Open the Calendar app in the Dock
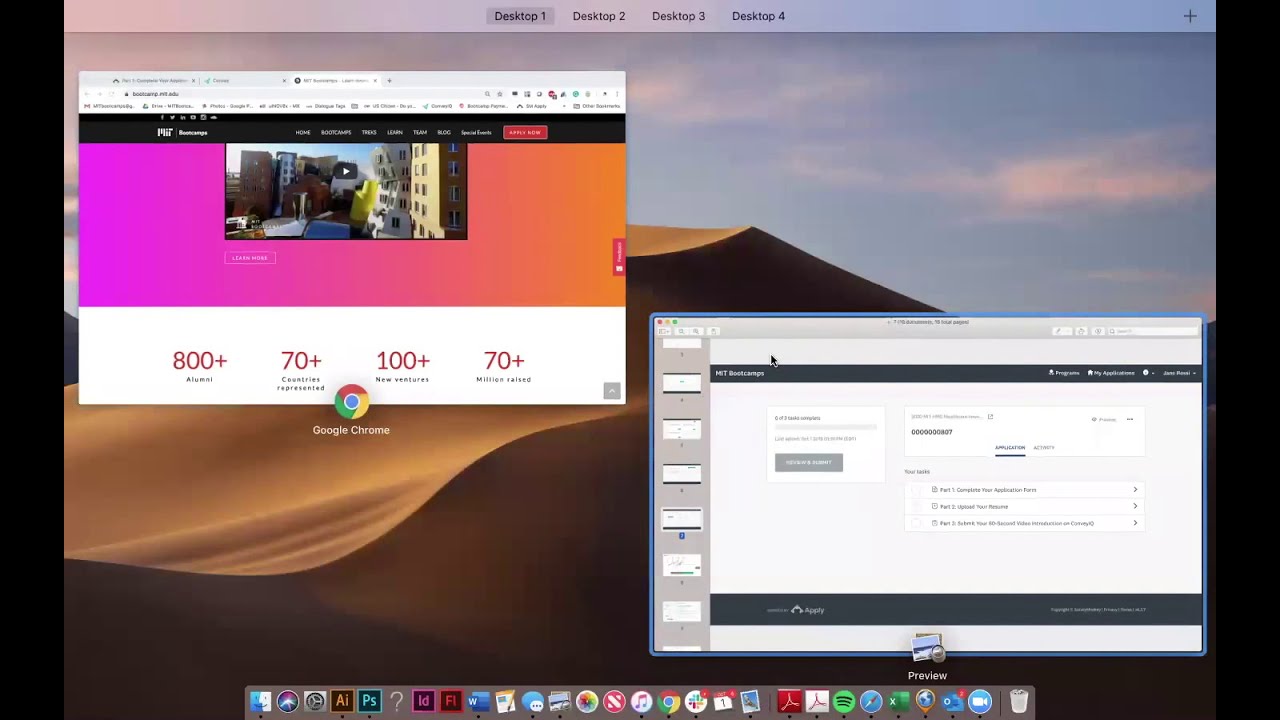This screenshot has height=720, width=1280. tap(723, 702)
